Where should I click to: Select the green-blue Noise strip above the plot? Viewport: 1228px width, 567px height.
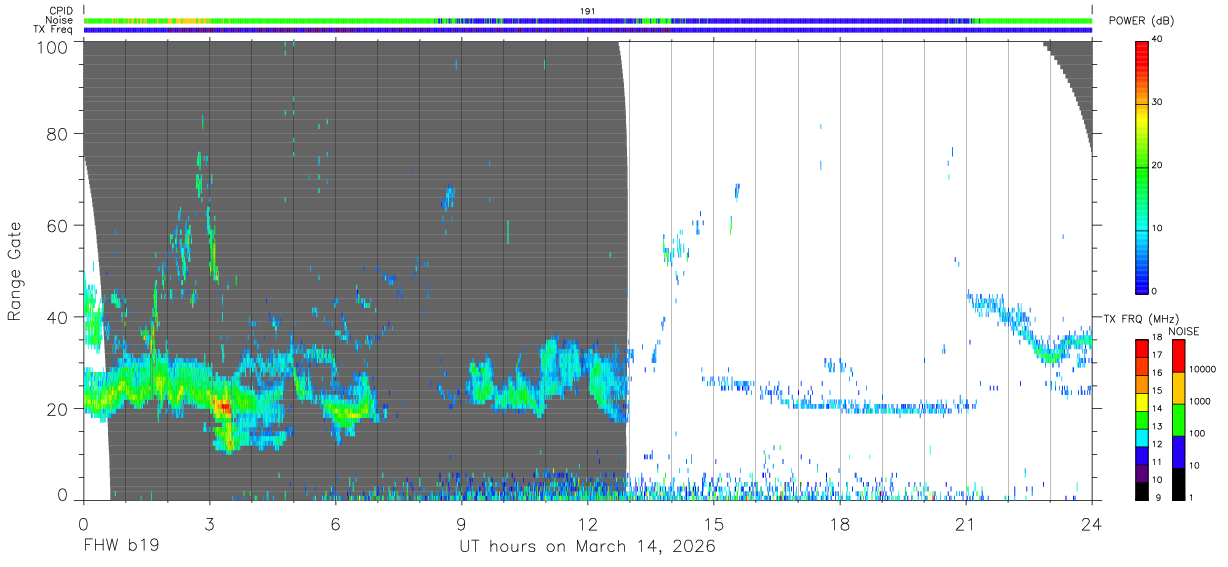(588, 20)
